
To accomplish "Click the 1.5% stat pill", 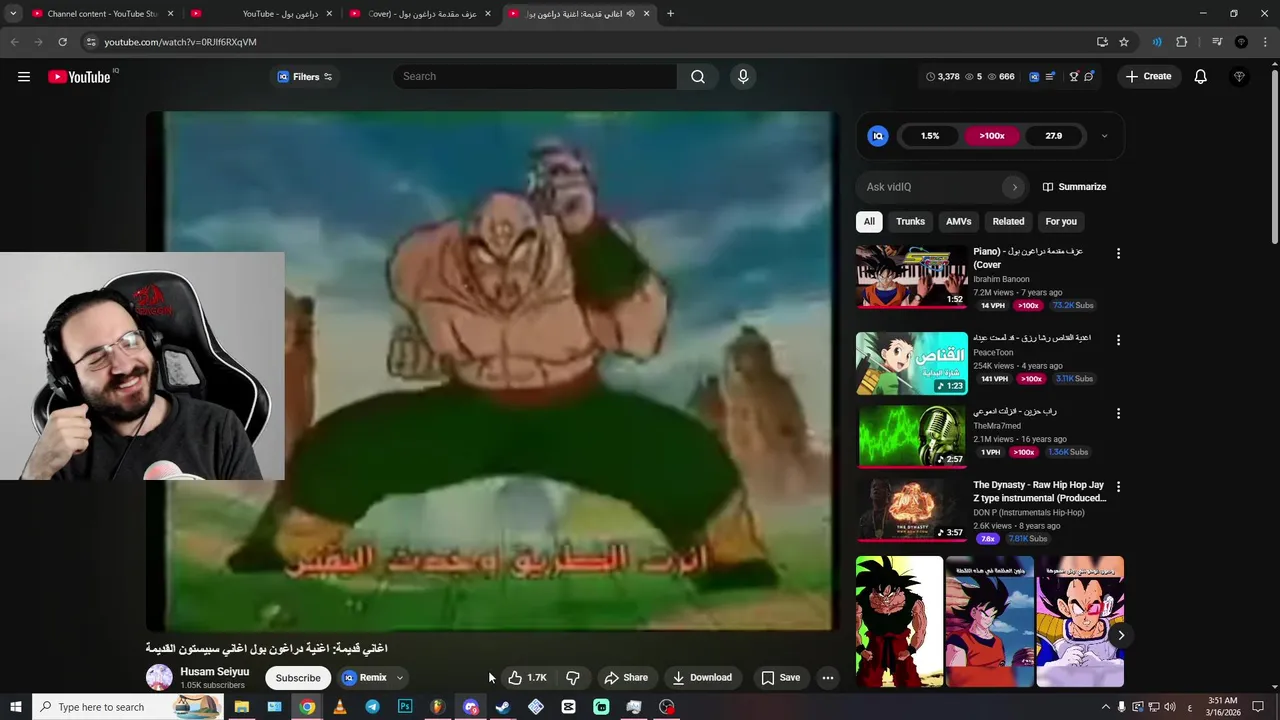I will tap(930, 136).
